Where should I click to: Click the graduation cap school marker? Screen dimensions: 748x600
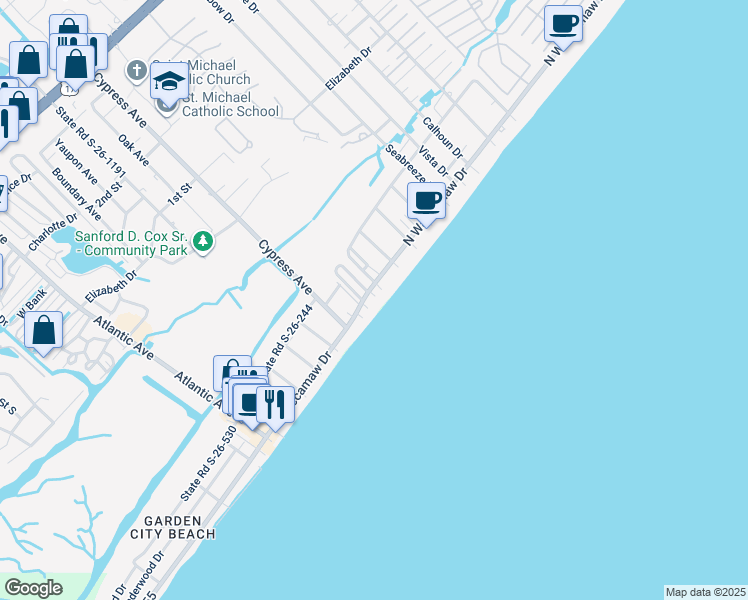[169, 82]
